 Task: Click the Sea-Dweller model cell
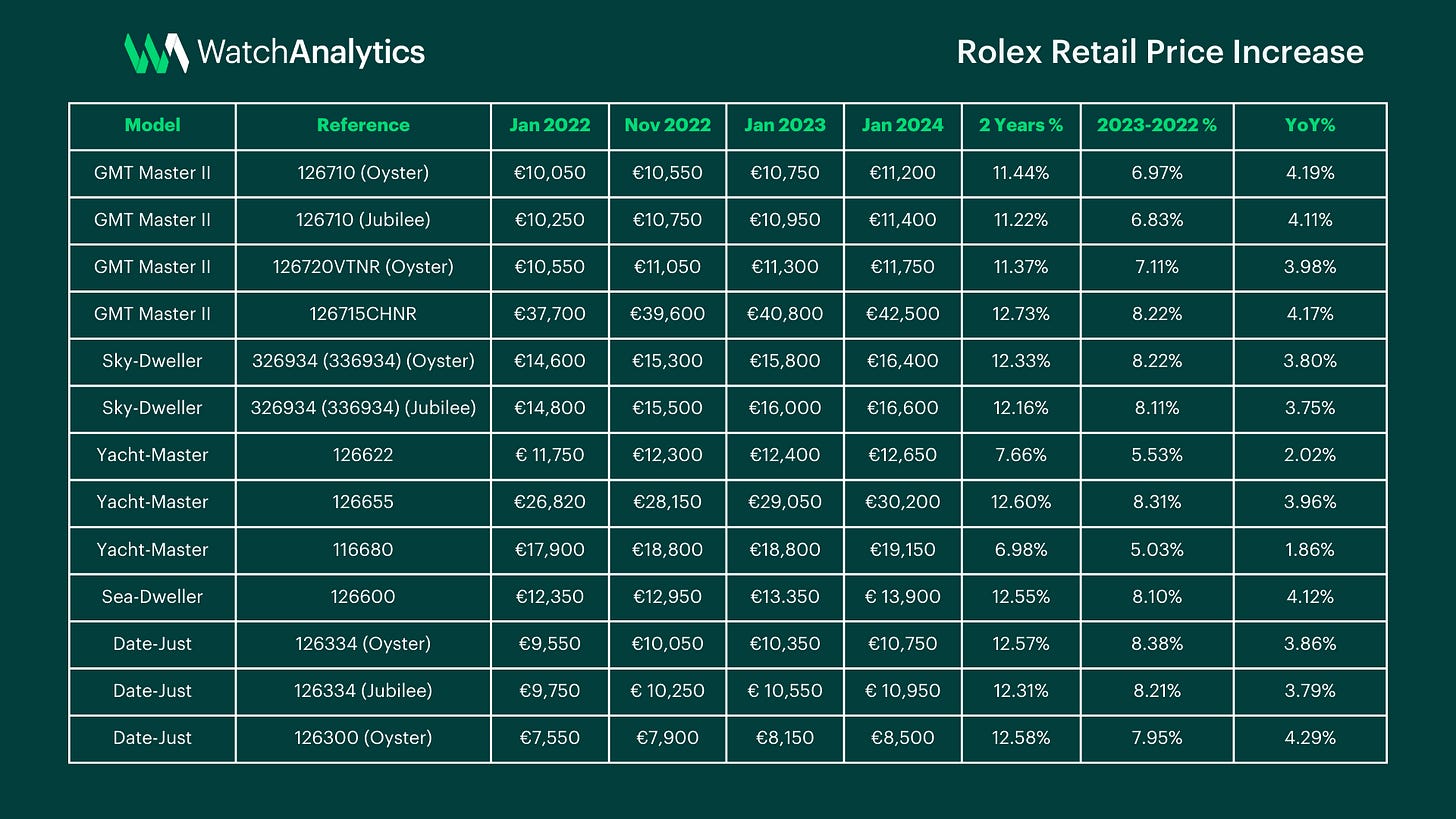[x=152, y=596]
